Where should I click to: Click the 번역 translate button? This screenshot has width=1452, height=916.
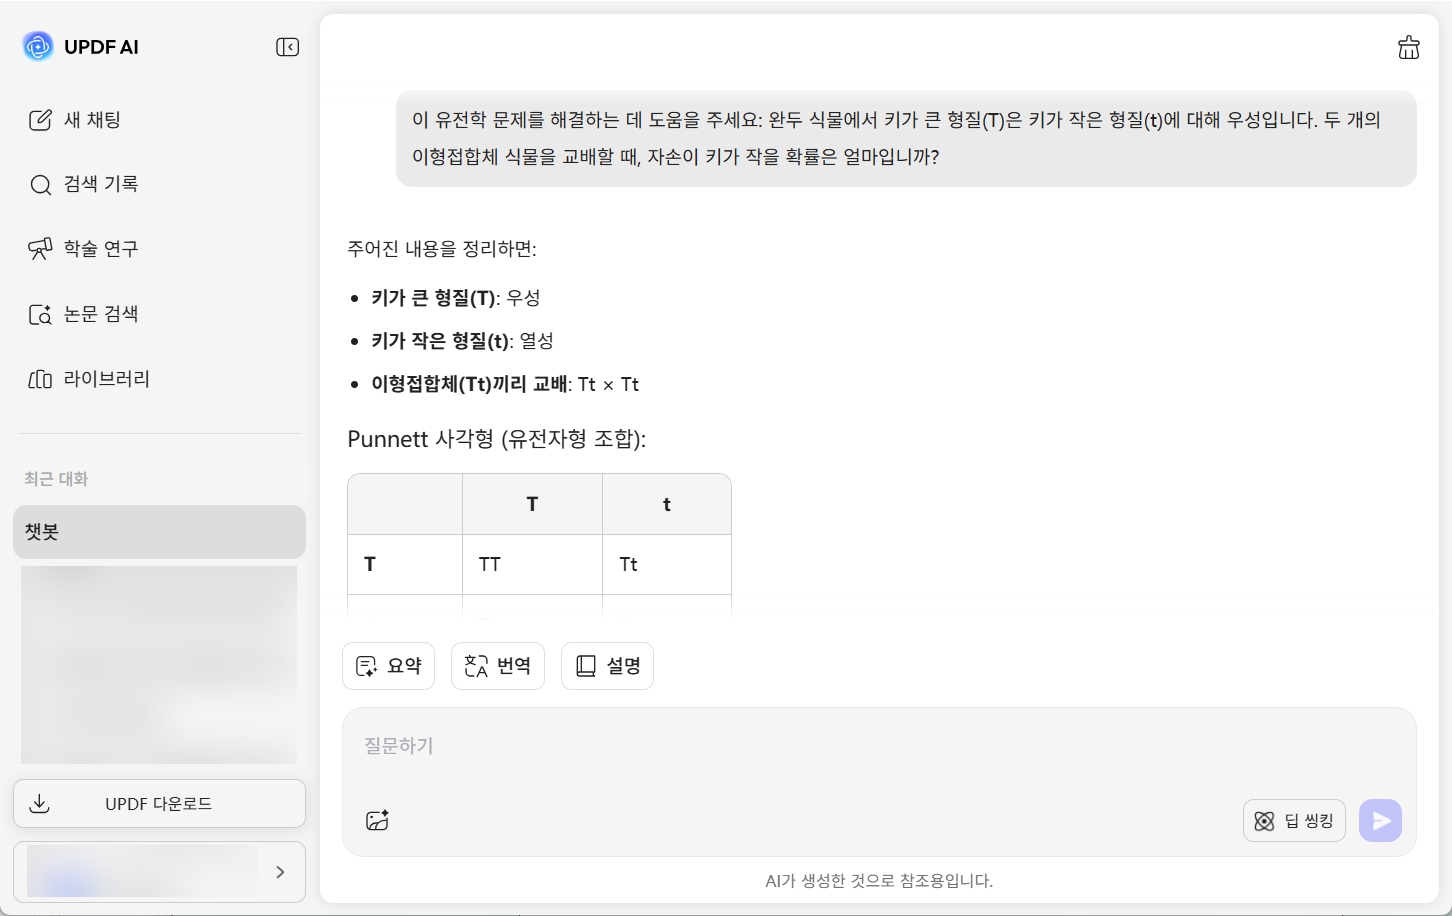pos(498,666)
